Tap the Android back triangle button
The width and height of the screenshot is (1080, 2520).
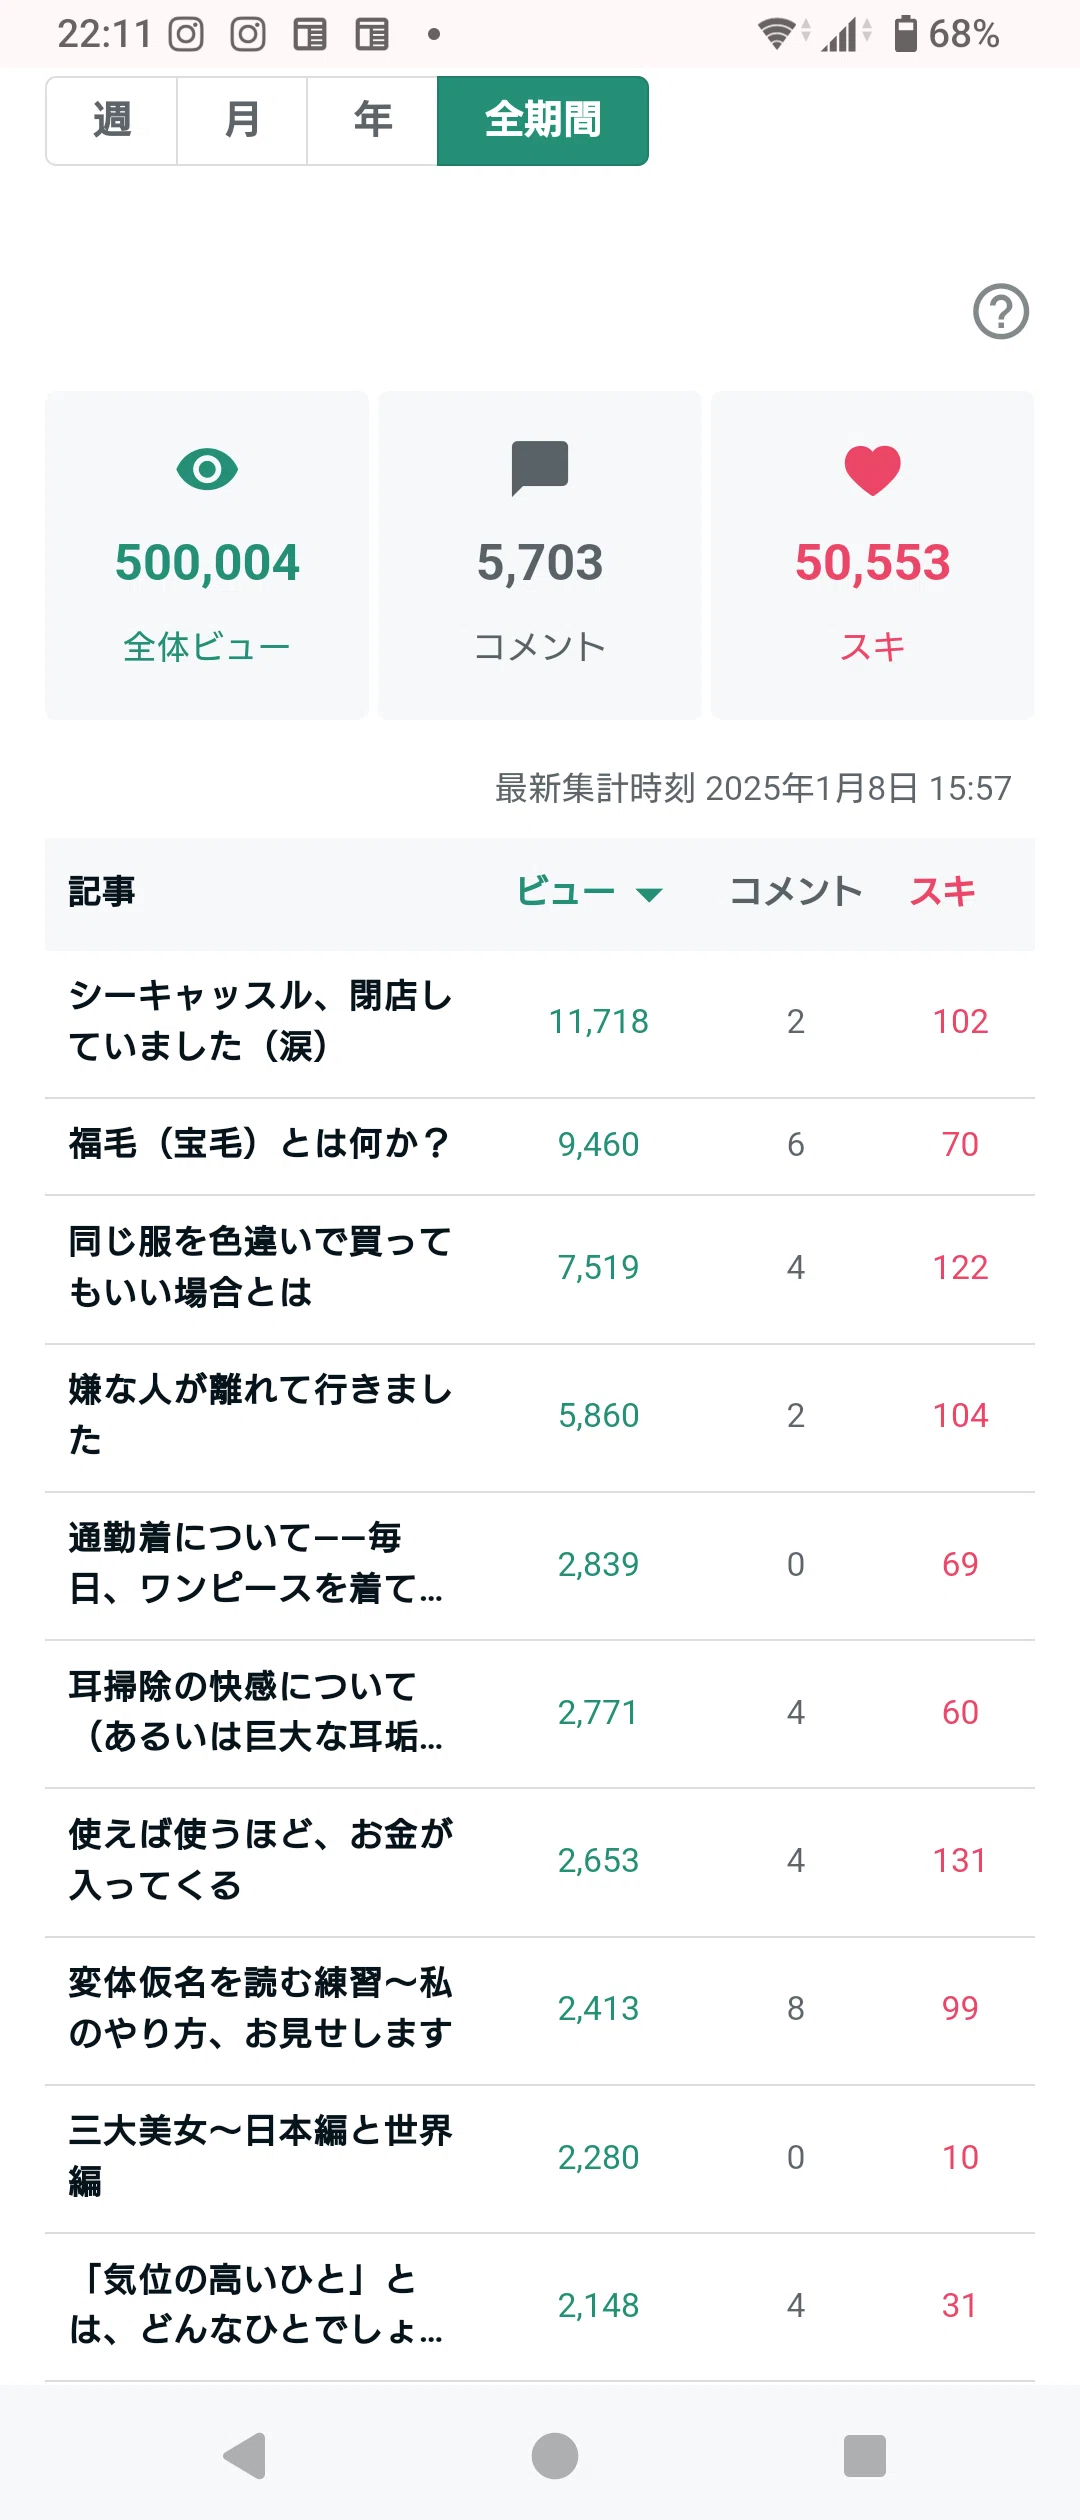pyautogui.click(x=245, y=2455)
